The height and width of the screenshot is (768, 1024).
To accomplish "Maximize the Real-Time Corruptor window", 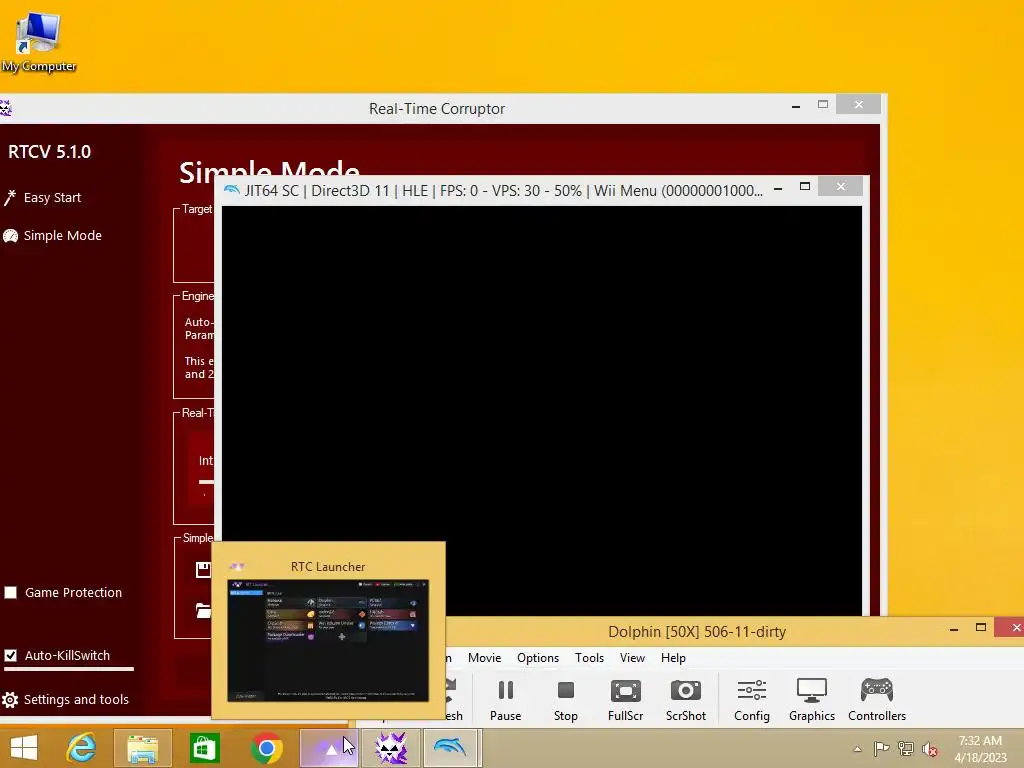I will 823,104.
